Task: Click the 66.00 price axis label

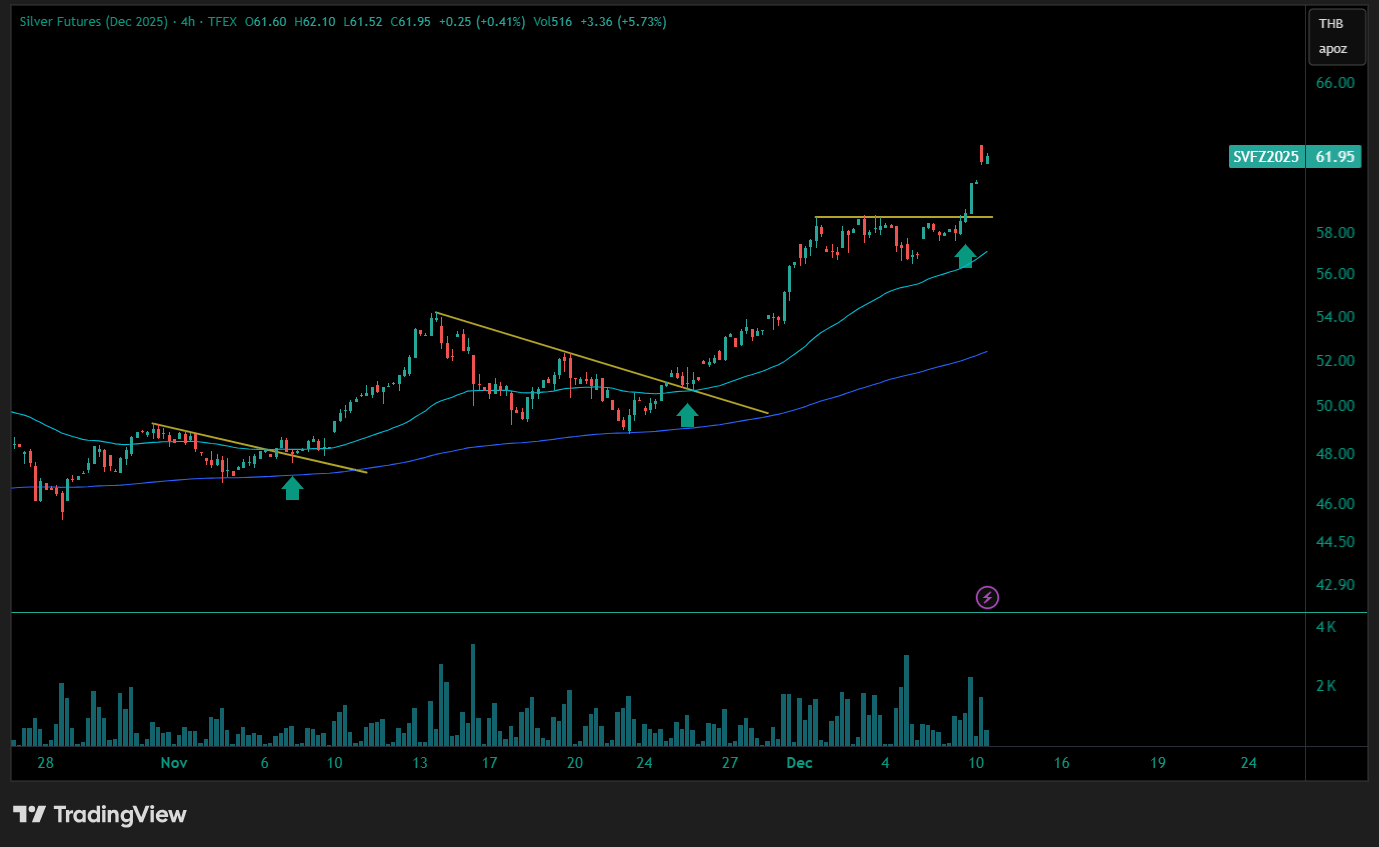Action: pos(1335,83)
